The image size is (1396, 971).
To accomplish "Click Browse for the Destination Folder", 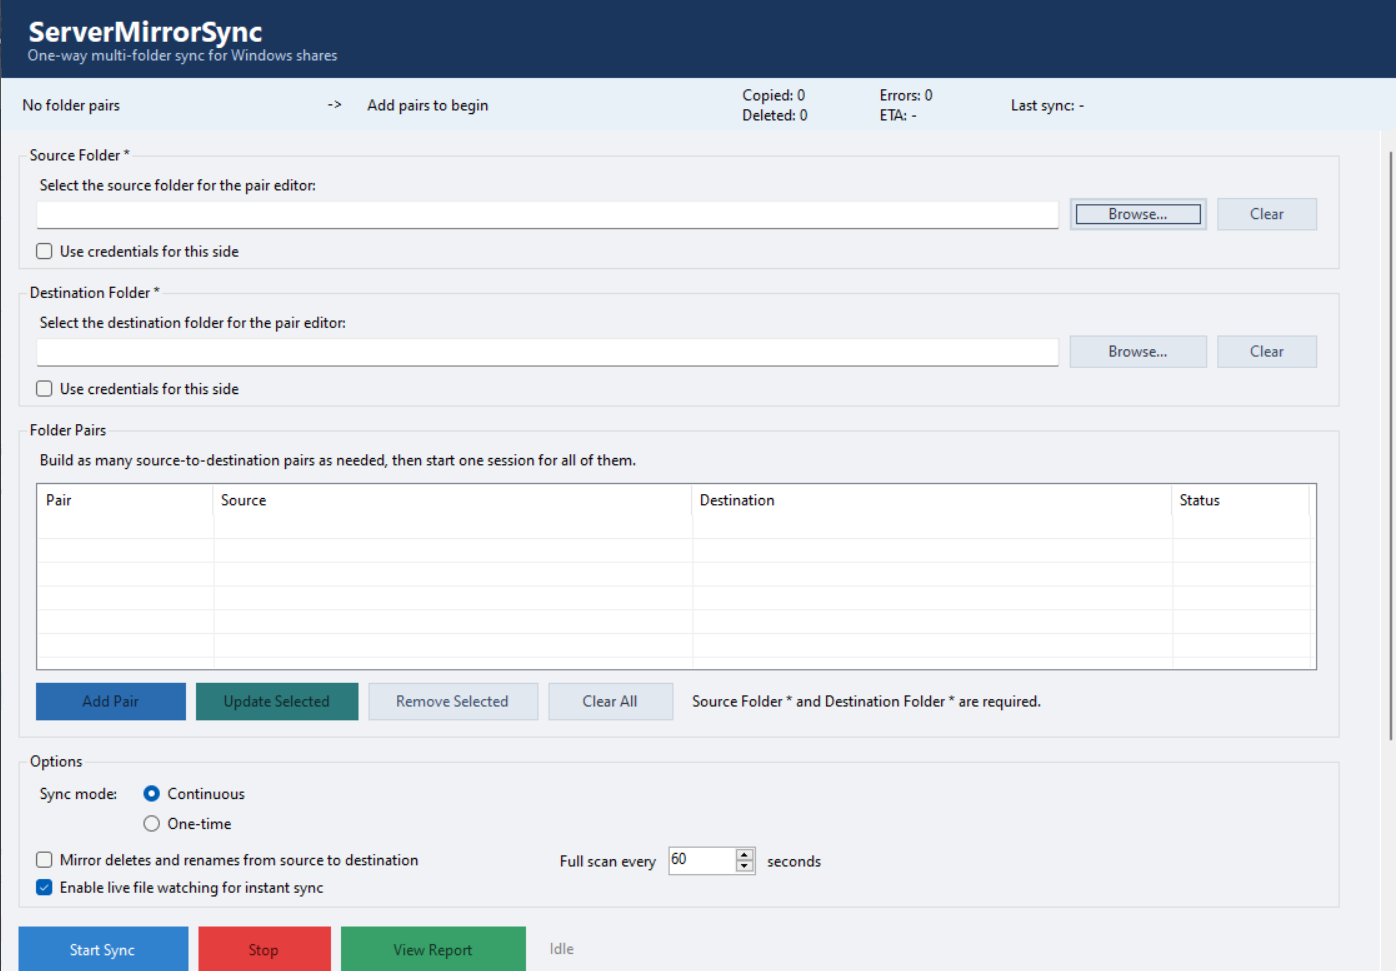I will (x=1138, y=352).
